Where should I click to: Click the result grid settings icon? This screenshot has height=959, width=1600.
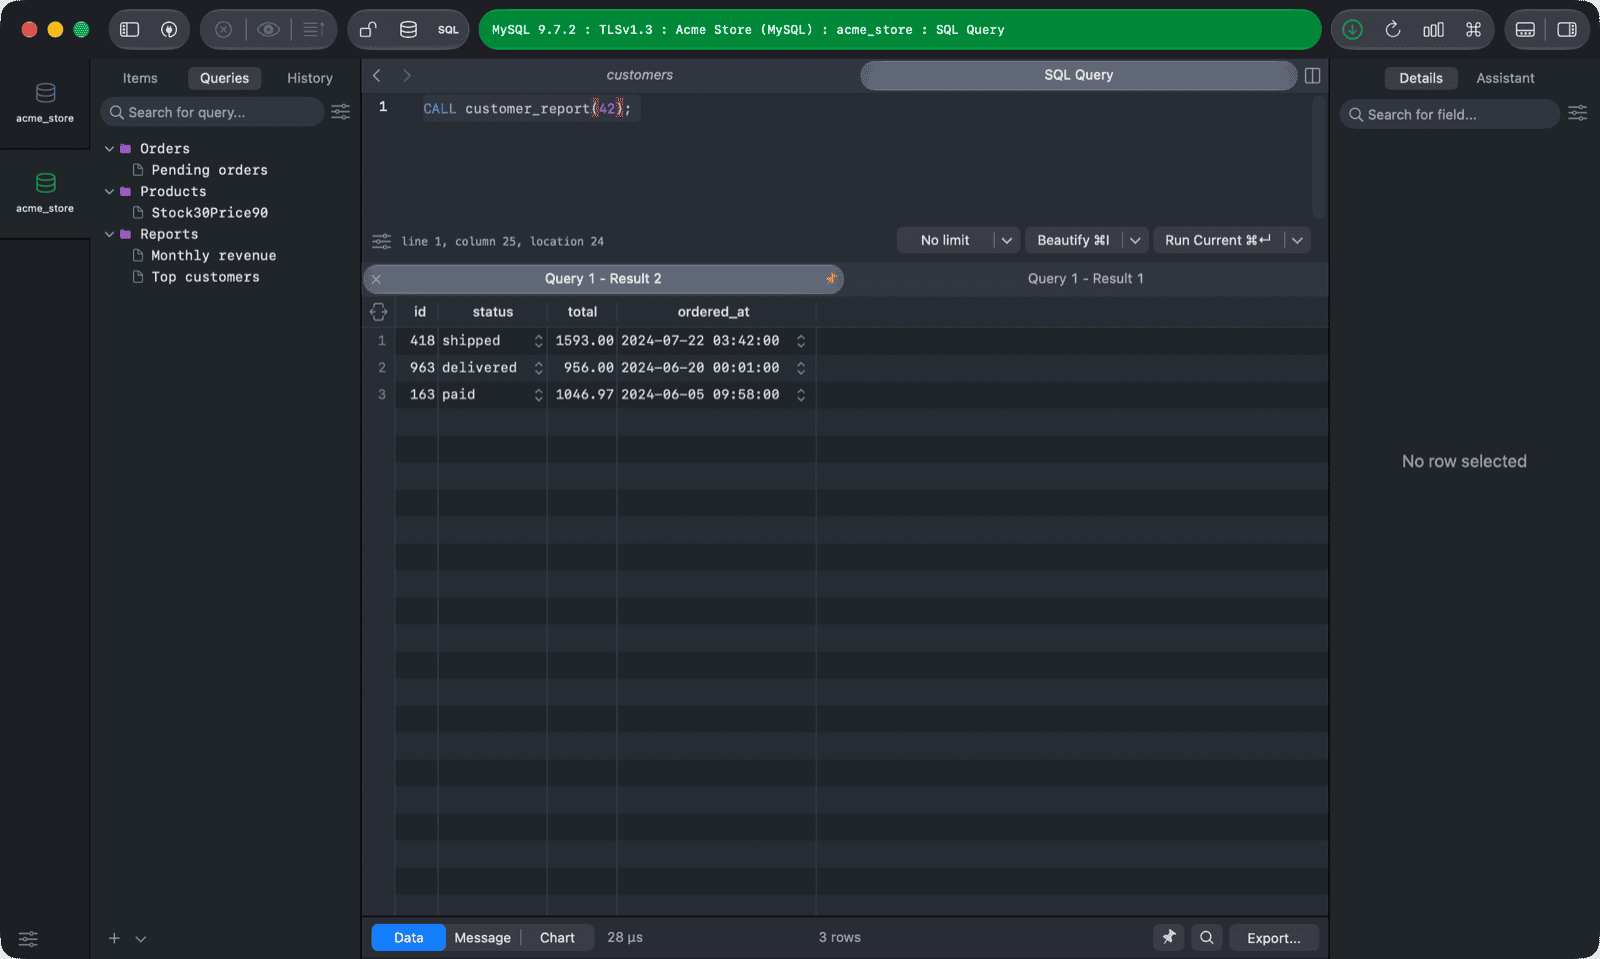pyautogui.click(x=378, y=312)
